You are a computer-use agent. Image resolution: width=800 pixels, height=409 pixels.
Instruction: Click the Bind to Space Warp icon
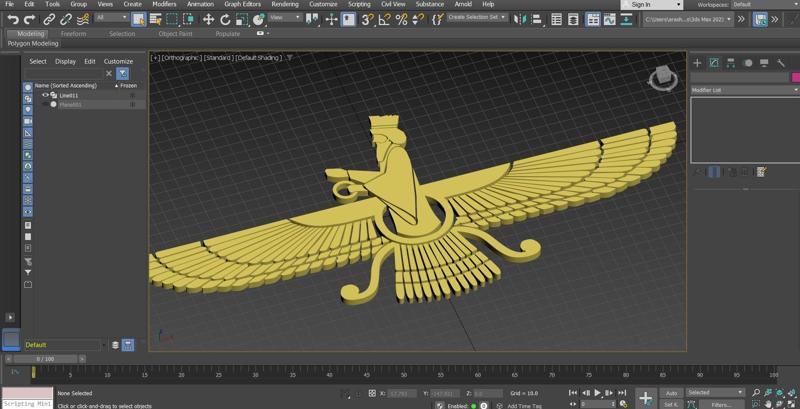coord(83,20)
